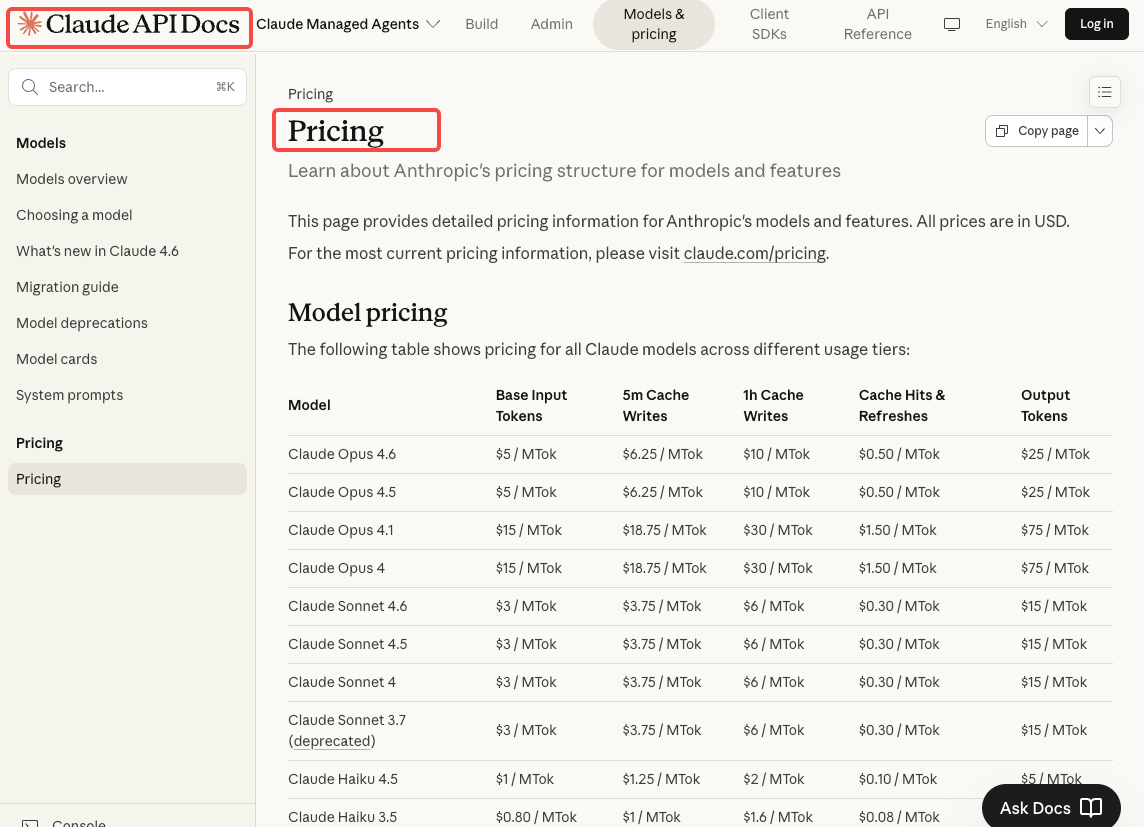The image size is (1144, 827).
Task: Click the theme monitor icon in header
Action: point(951,24)
